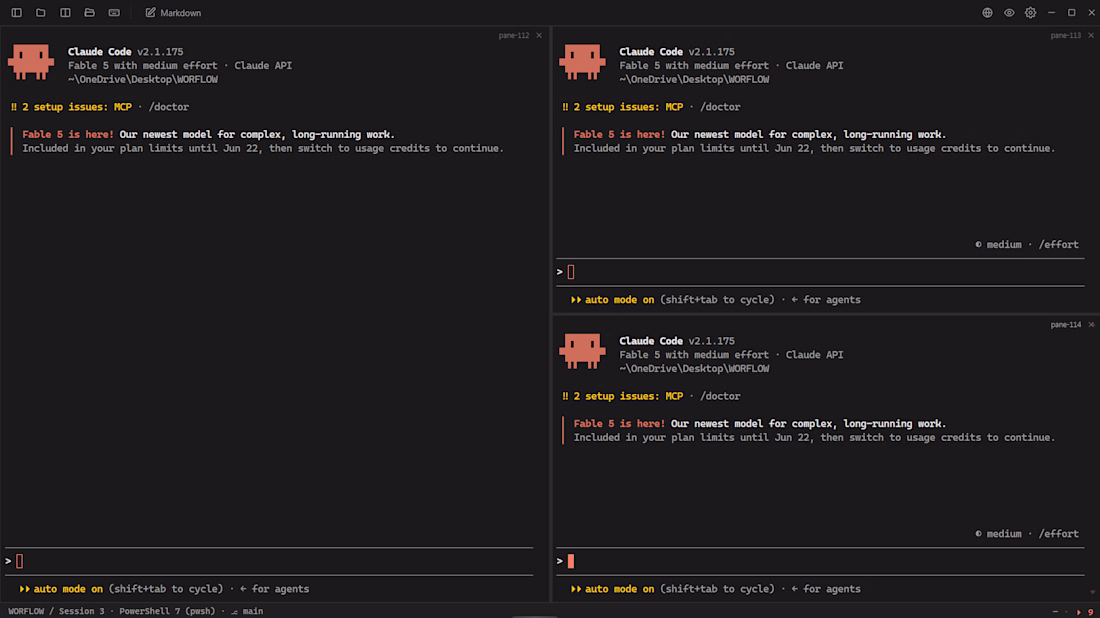Image resolution: width=1100 pixels, height=618 pixels.
Task: Click the globe icon in title bar
Action: [x=987, y=13]
